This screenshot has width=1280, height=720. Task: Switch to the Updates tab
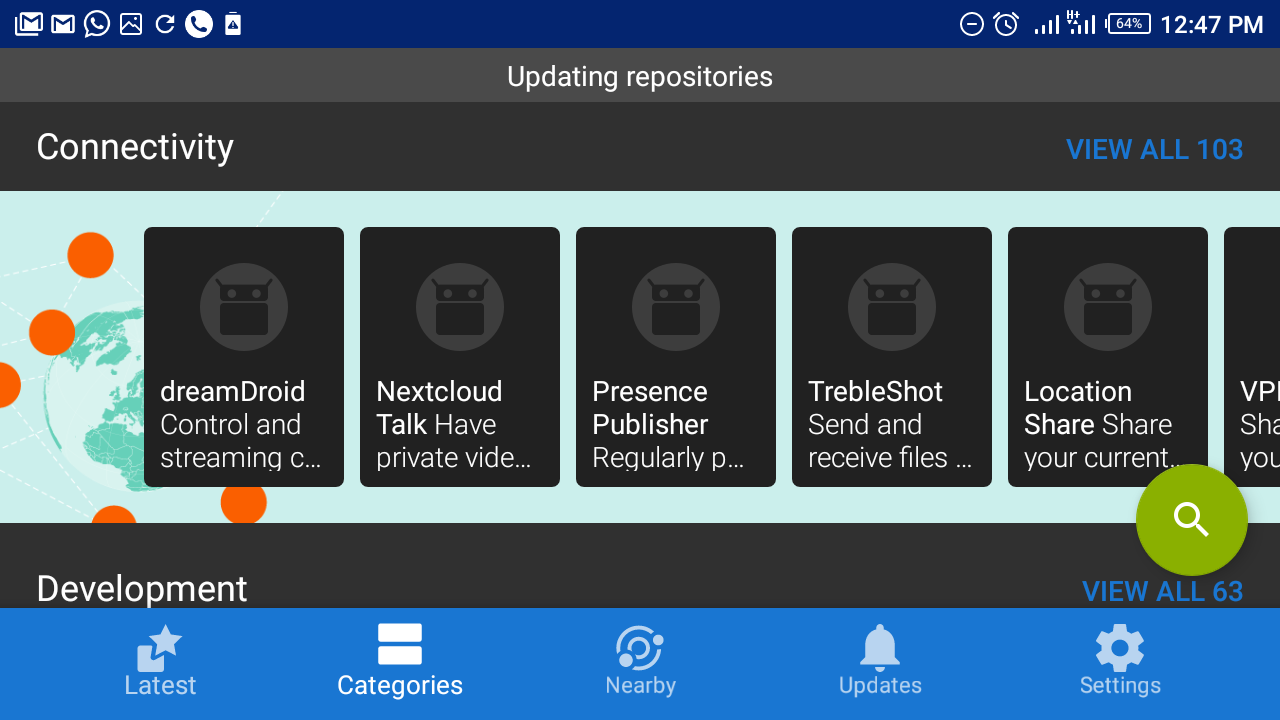880,664
